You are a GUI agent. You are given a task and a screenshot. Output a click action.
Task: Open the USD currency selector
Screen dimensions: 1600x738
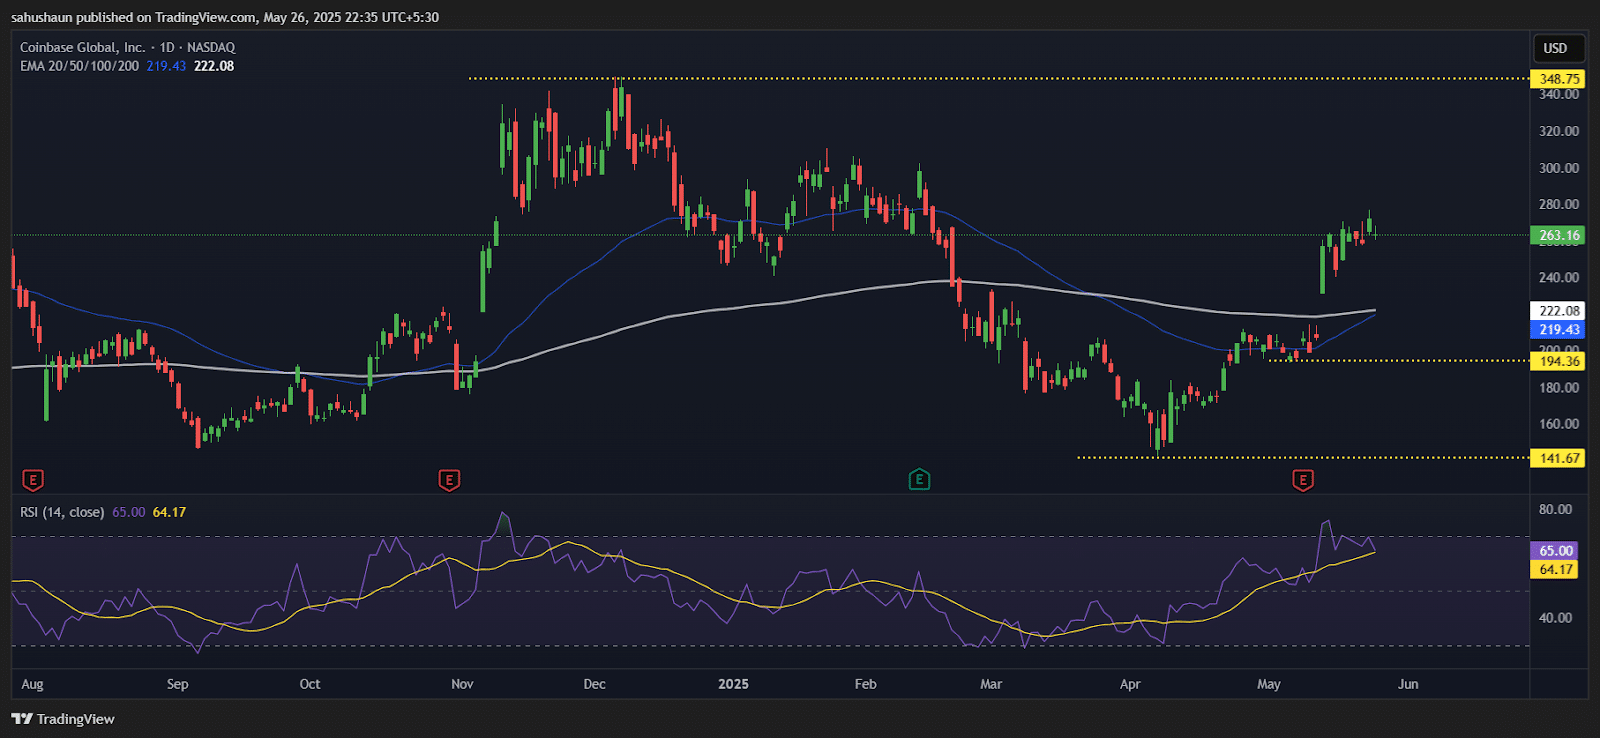point(1555,48)
